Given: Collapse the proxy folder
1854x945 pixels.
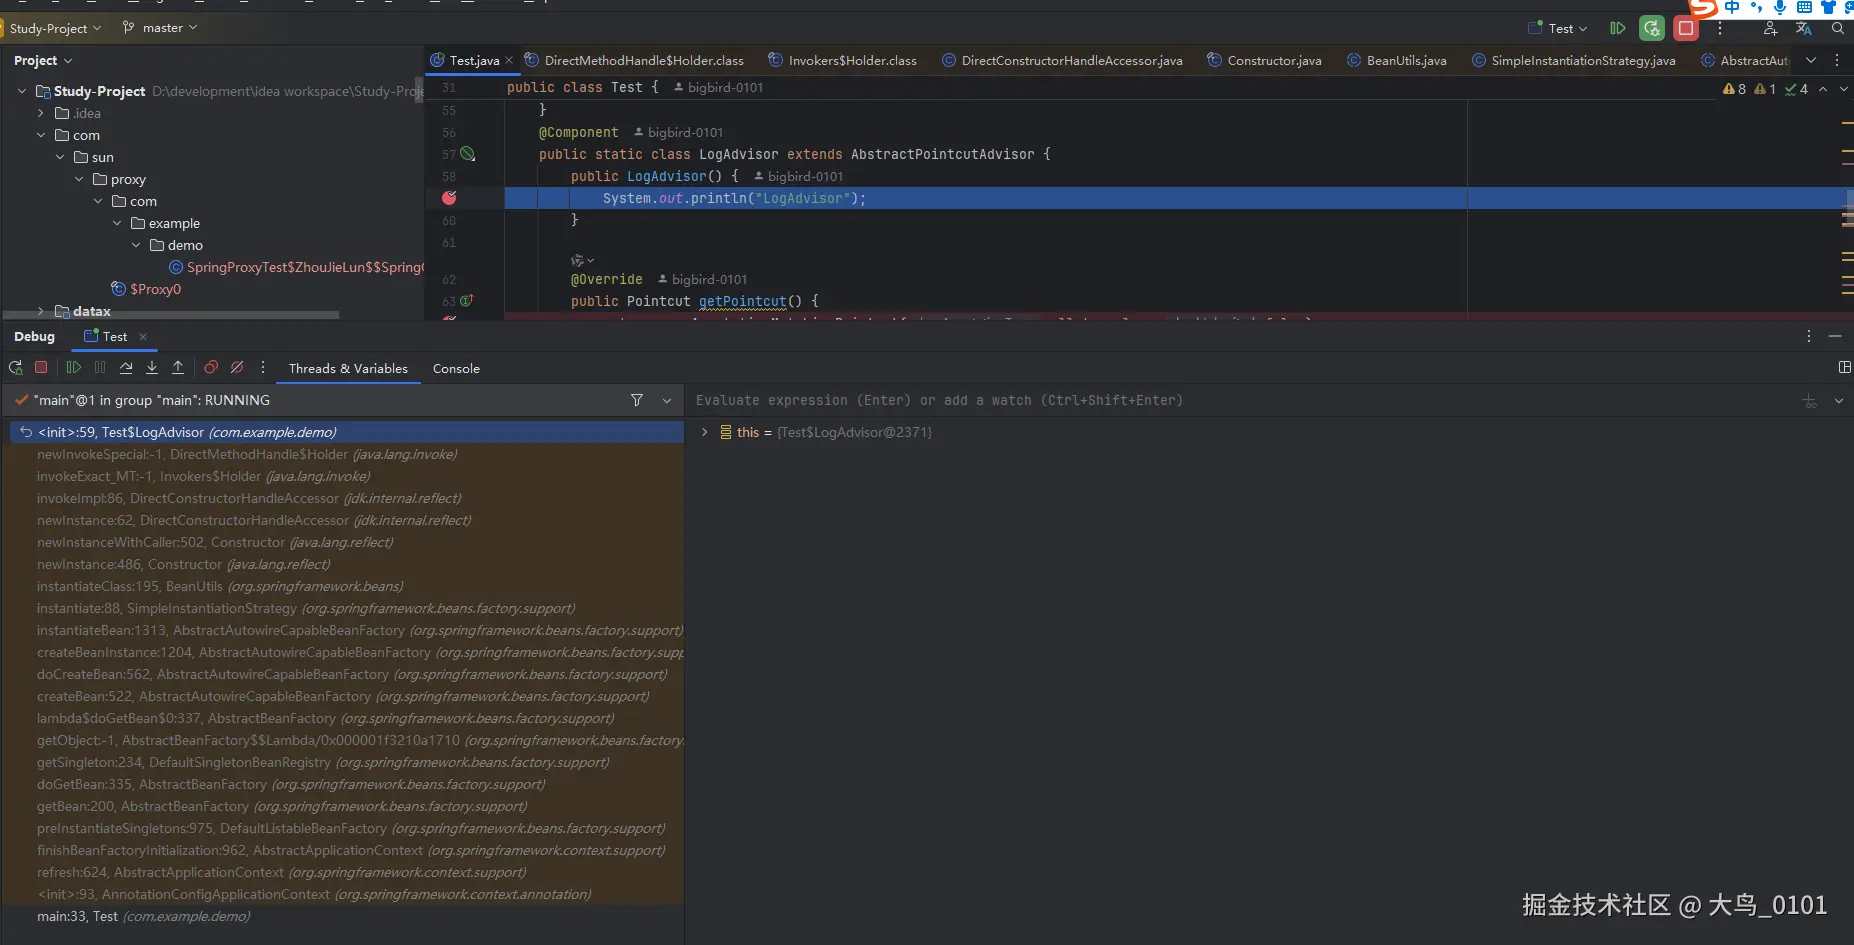Looking at the screenshot, I should [79, 179].
